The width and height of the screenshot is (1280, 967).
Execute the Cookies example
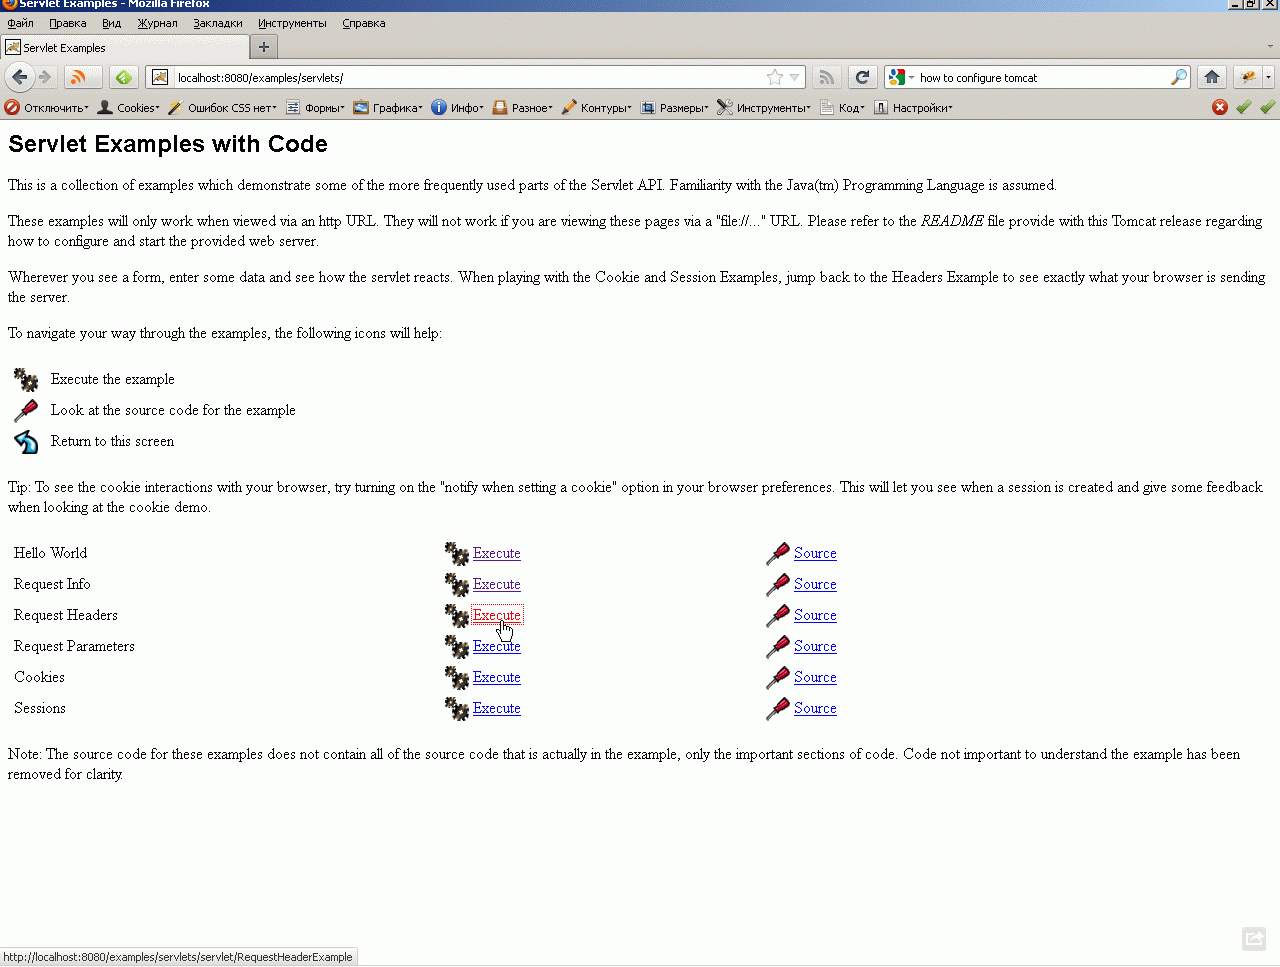pyautogui.click(x=496, y=677)
